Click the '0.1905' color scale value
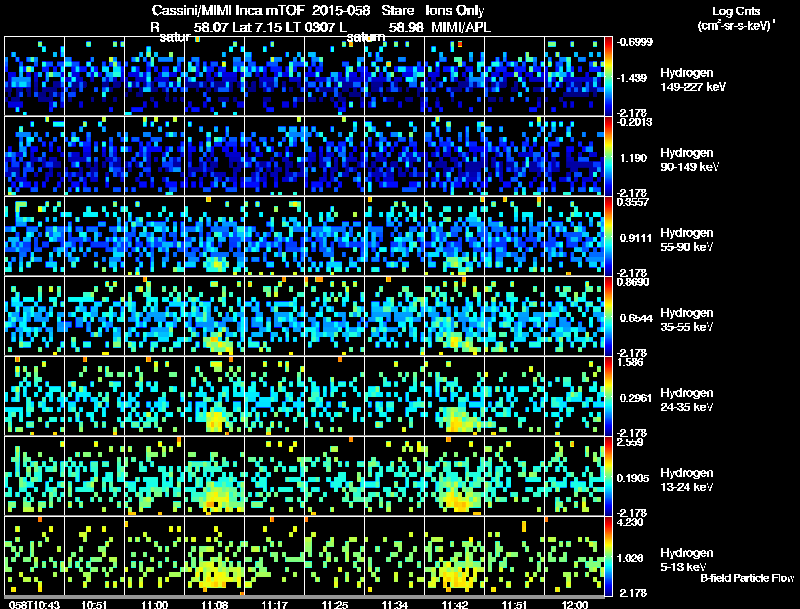 click(x=633, y=478)
